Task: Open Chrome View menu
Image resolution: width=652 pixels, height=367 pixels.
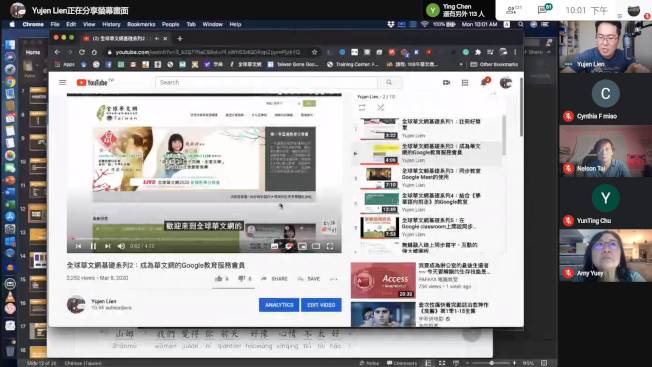Action: (x=89, y=24)
